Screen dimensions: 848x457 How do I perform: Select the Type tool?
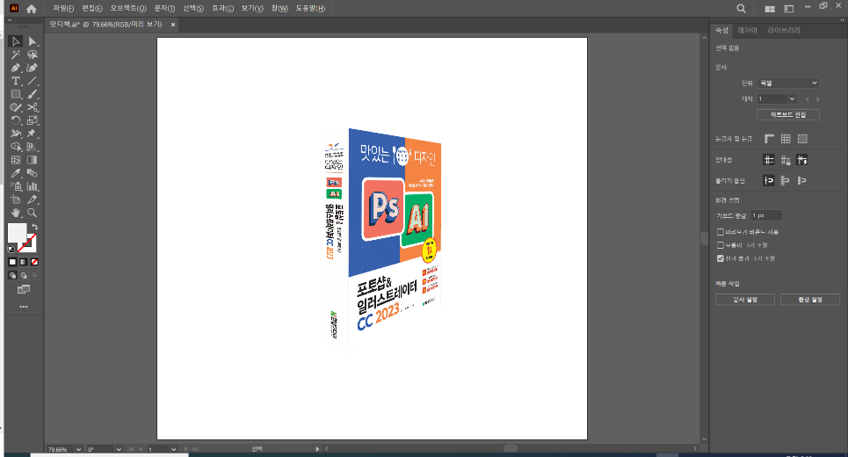pyautogui.click(x=16, y=81)
